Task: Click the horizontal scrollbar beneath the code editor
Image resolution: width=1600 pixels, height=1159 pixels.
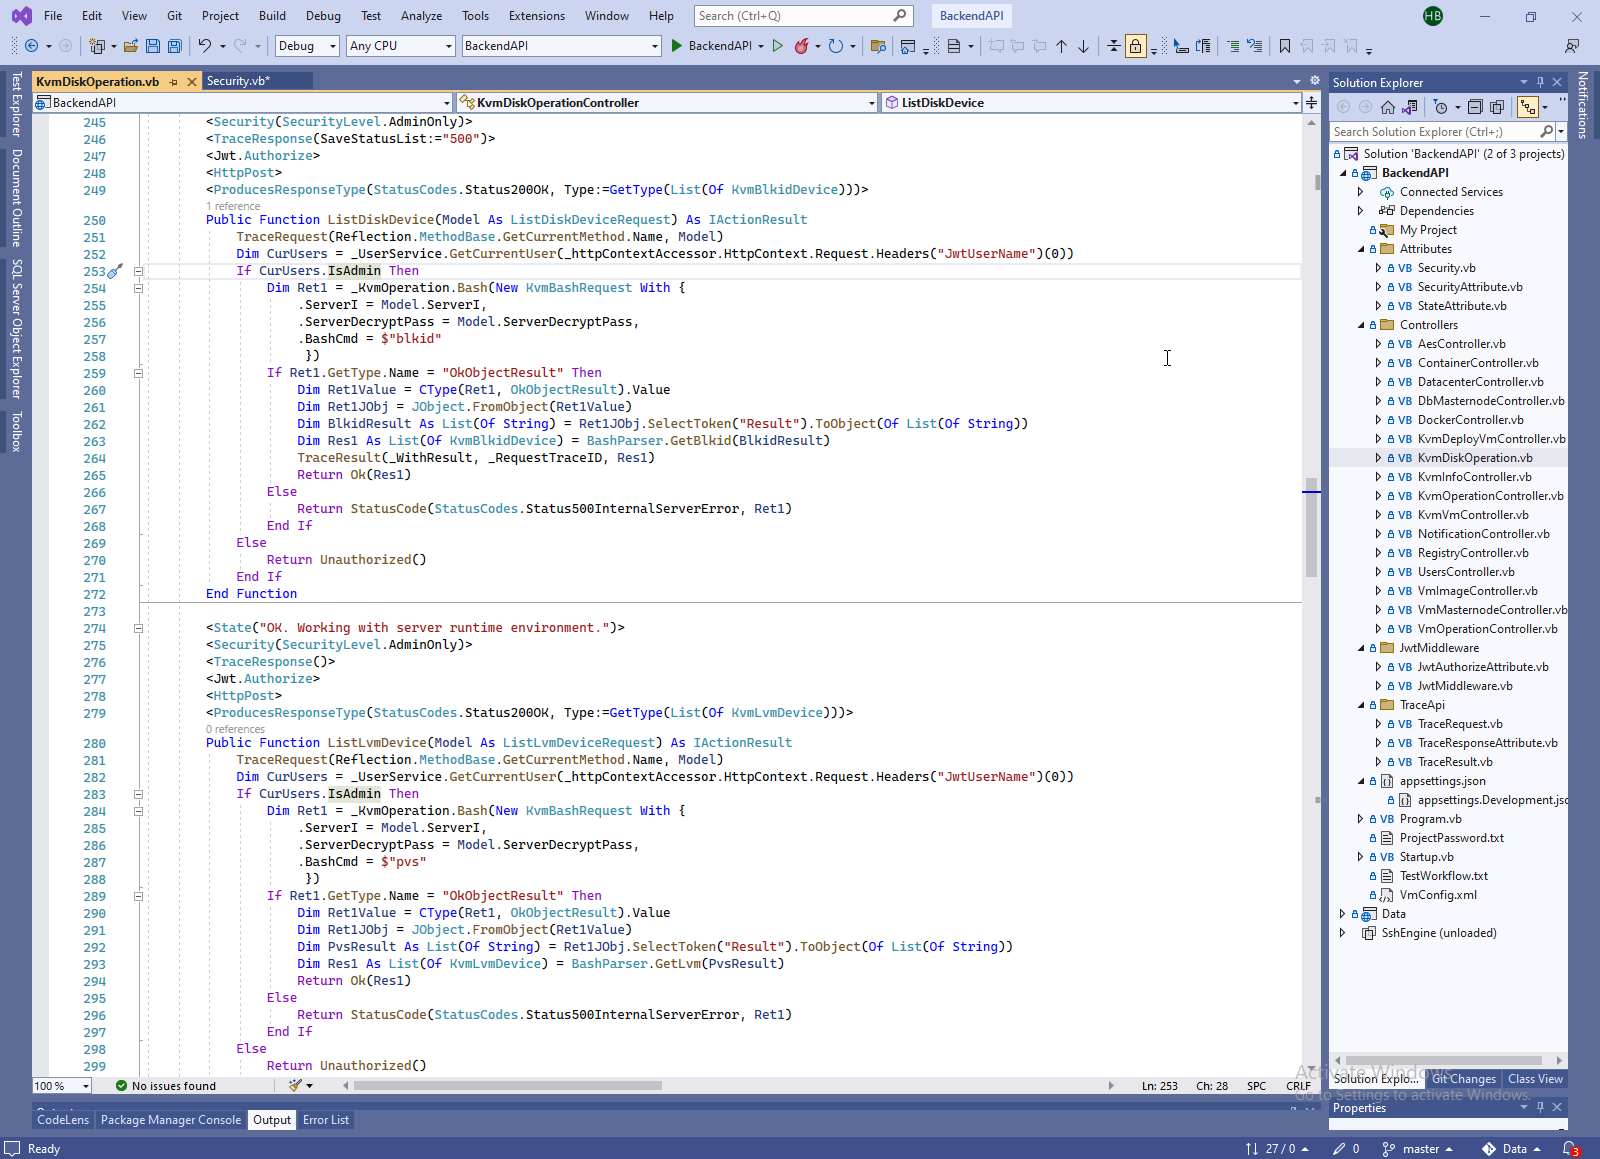Action: [x=507, y=1086]
